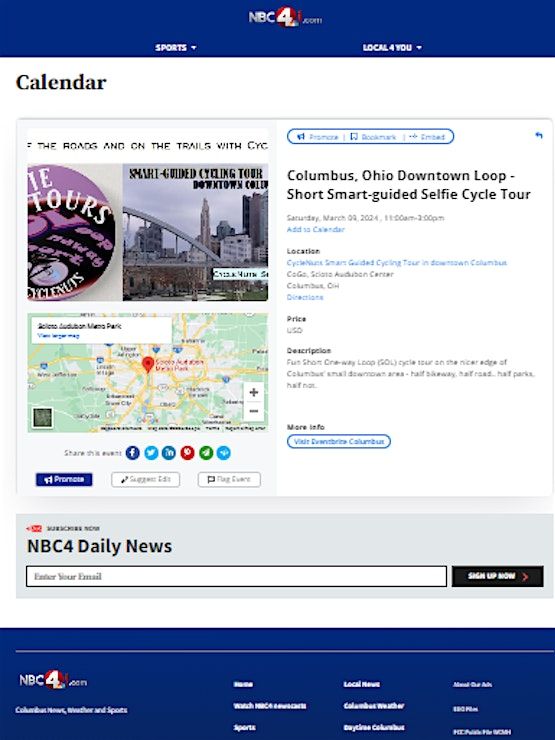The width and height of the screenshot is (555, 740).
Task: Expand the Local 4 You dropdown
Action: [x=392, y=48]
